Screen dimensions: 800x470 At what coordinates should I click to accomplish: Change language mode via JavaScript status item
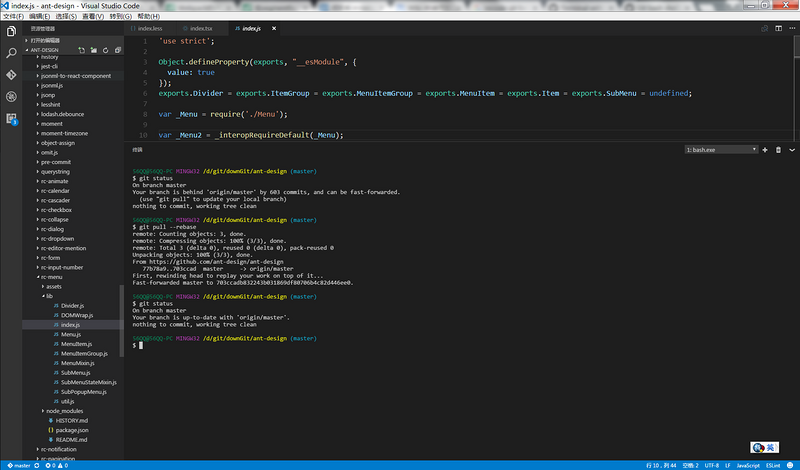[748, 465]
